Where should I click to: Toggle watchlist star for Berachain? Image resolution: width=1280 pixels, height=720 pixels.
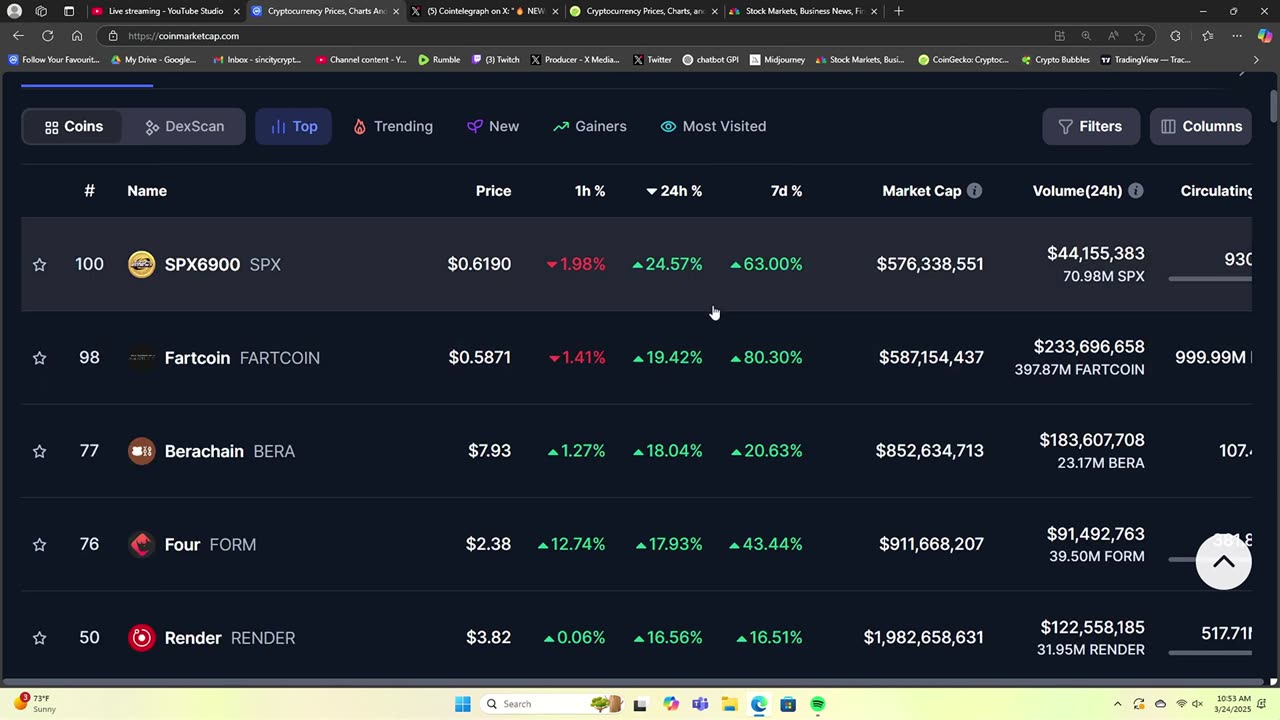pyautogui.click(x=39, y=452)
